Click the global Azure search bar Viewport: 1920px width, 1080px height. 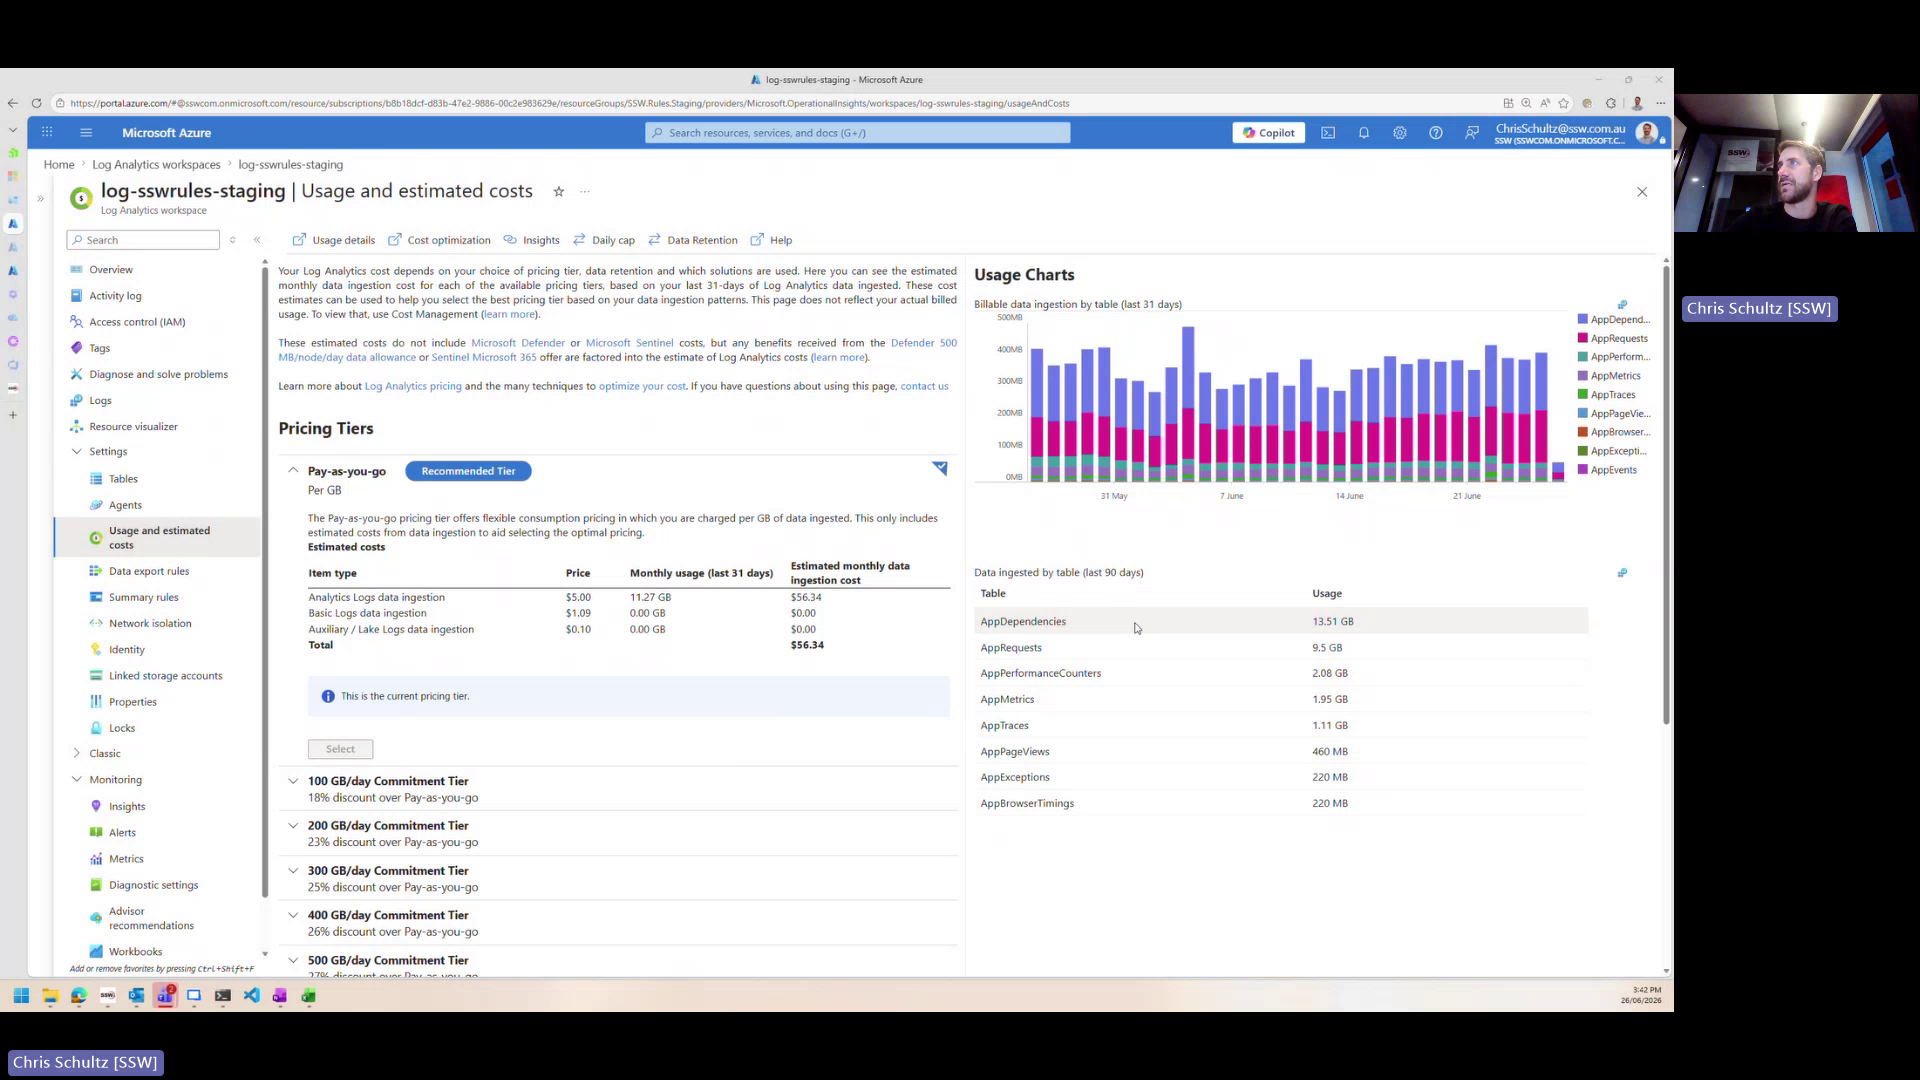point(858,132)
